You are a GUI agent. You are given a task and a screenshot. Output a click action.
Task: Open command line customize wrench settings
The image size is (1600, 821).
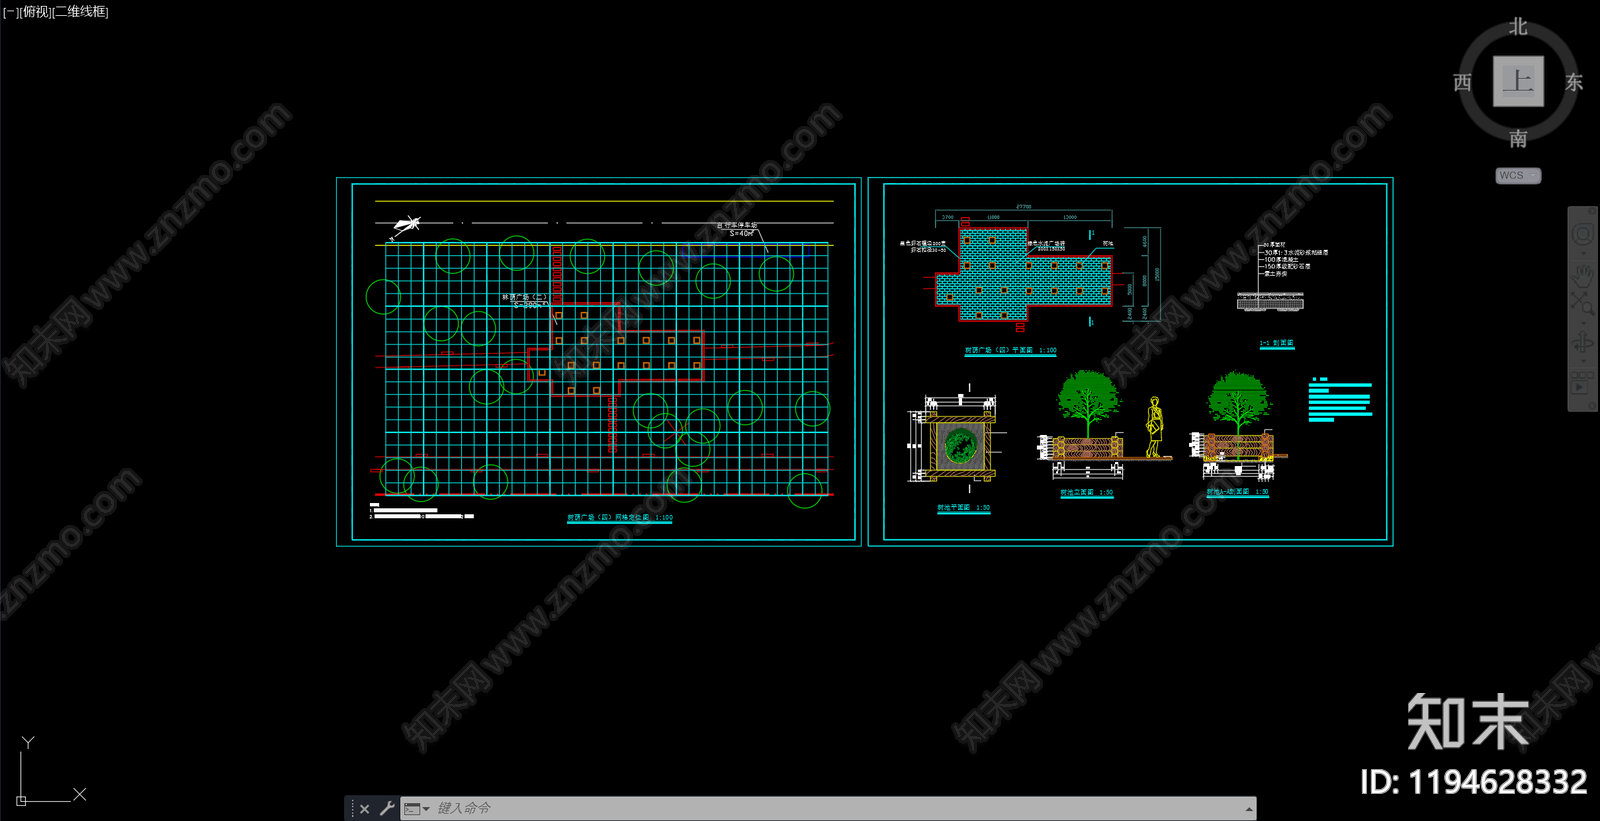[387, 808]
